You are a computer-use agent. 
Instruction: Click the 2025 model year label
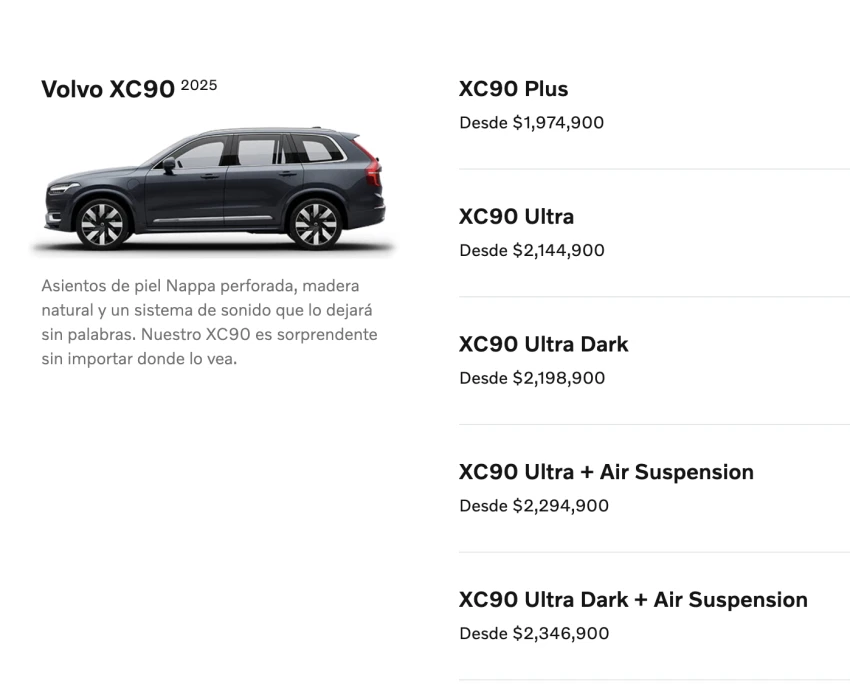pyautogui.click(x=199, y=85)
